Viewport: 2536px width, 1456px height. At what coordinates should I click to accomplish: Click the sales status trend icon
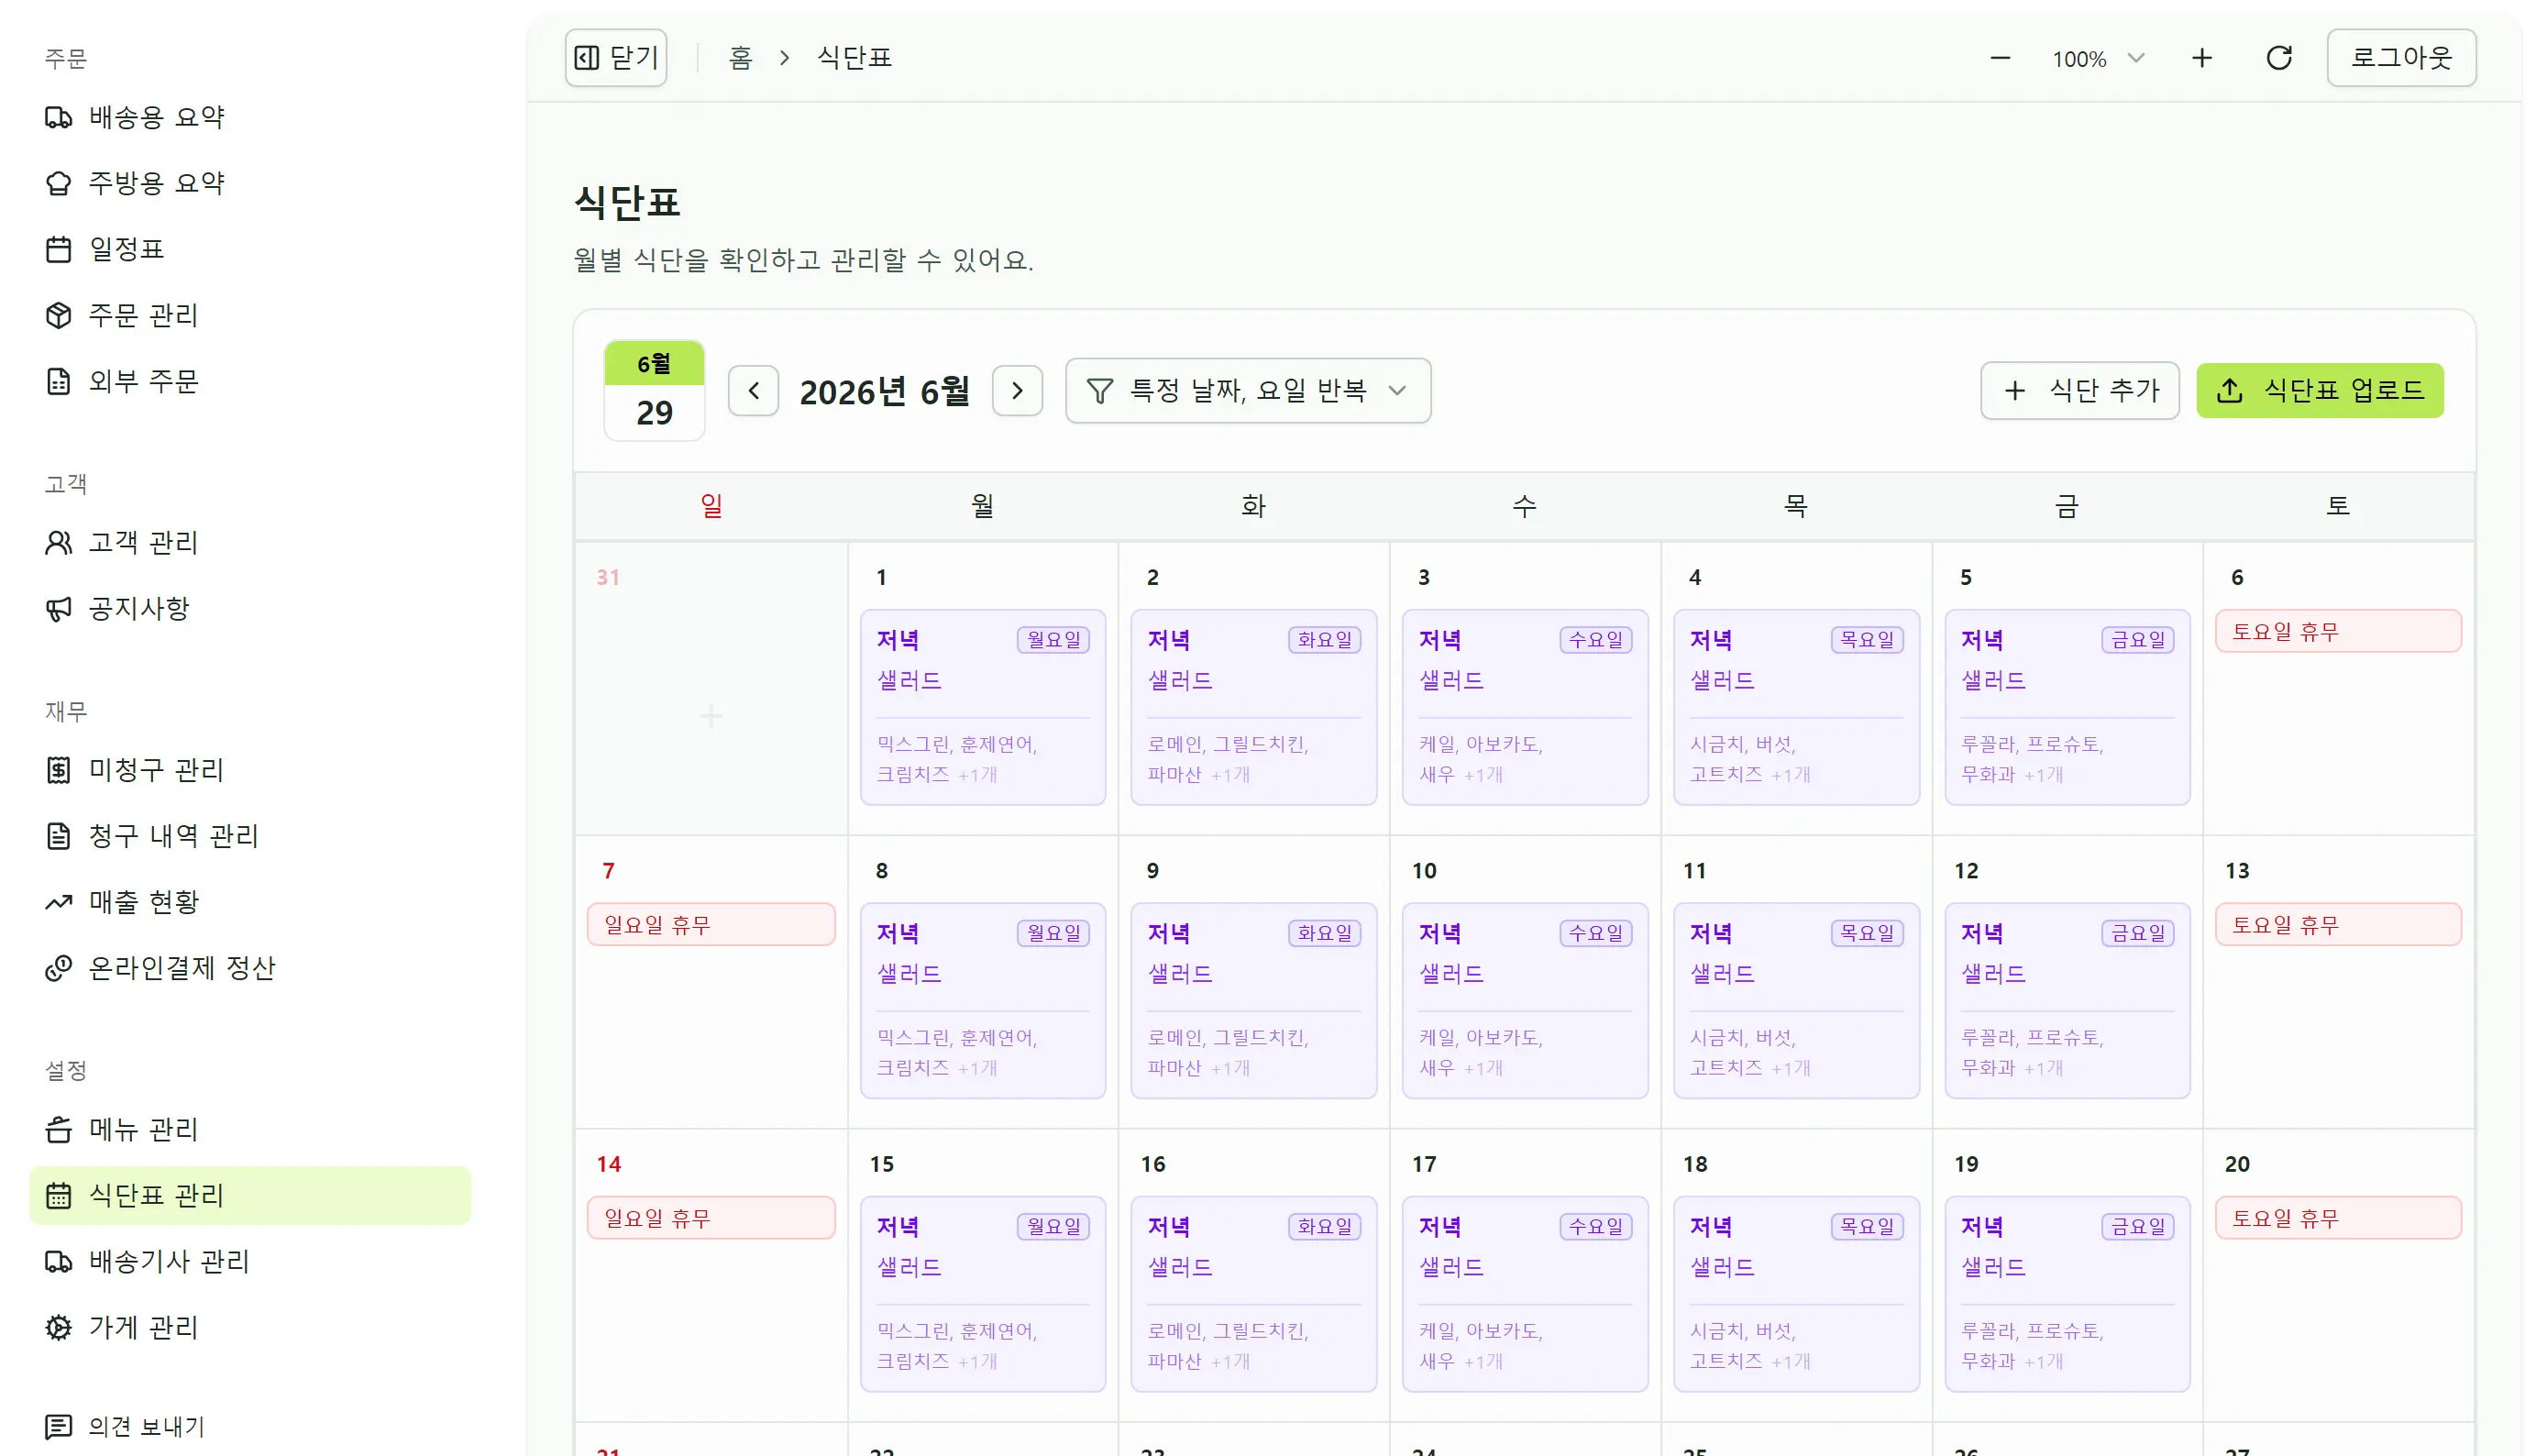click(x=58, y=902)
